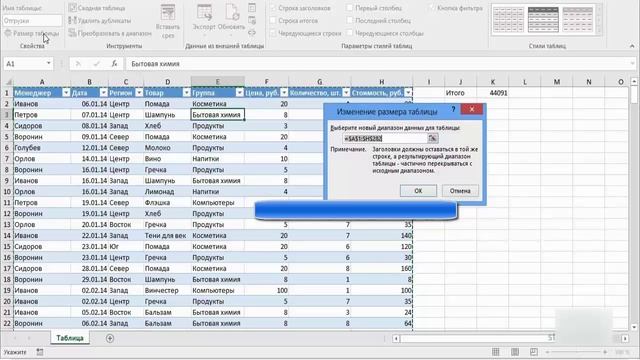Pick the first light table style thumbnail
The image size is (640, 360).
[508, 20]
